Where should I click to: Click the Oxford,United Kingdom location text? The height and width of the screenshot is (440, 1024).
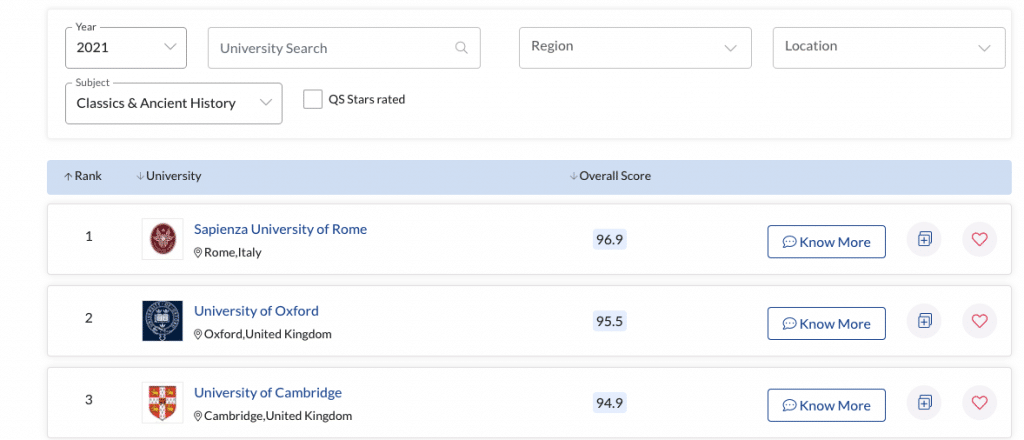(268, 334)
